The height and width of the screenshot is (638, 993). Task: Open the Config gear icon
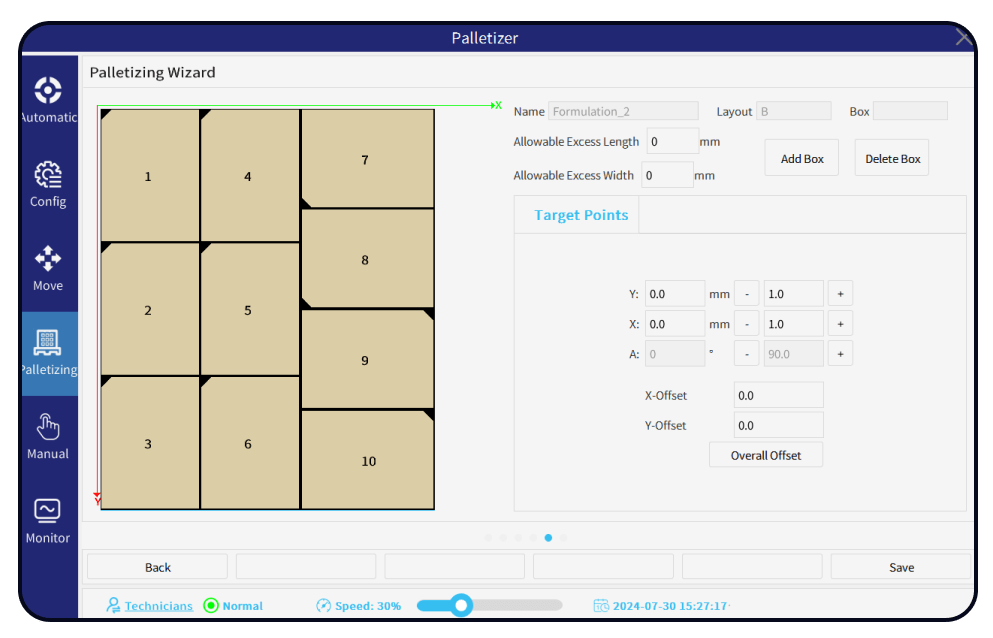point(48,177)
